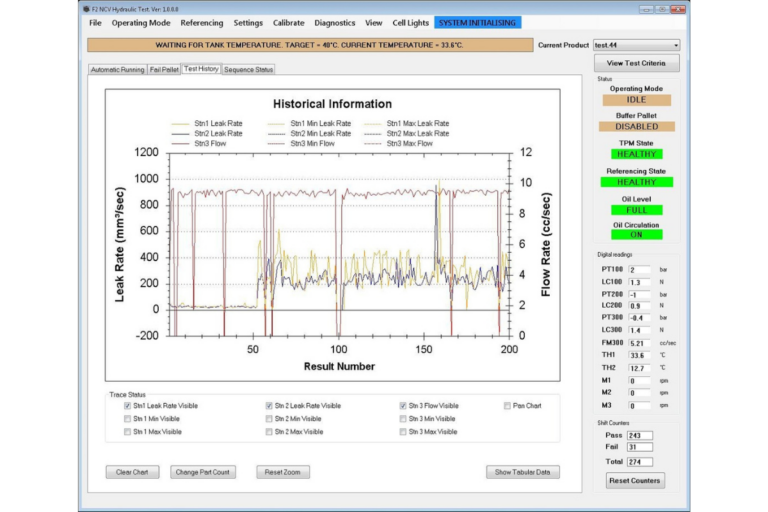Image resolution: width=768 pixels, height=512 pixels.
Task: Enable Stn 3 Min Visible checkbox
Action: (403, 419)
